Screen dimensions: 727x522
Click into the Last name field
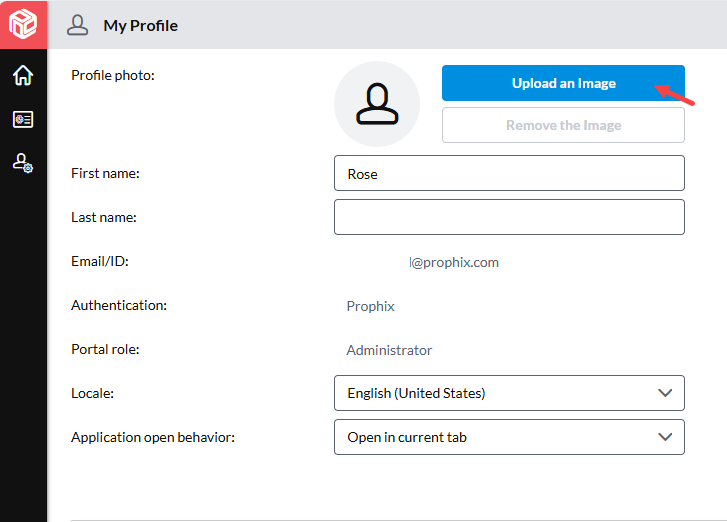(x=509, y=217)
